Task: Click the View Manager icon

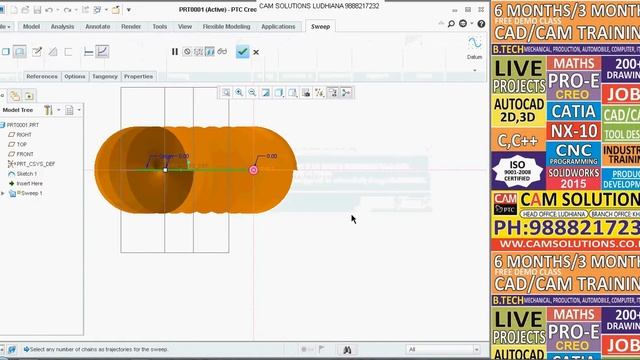Action: [x=306, y=93]
